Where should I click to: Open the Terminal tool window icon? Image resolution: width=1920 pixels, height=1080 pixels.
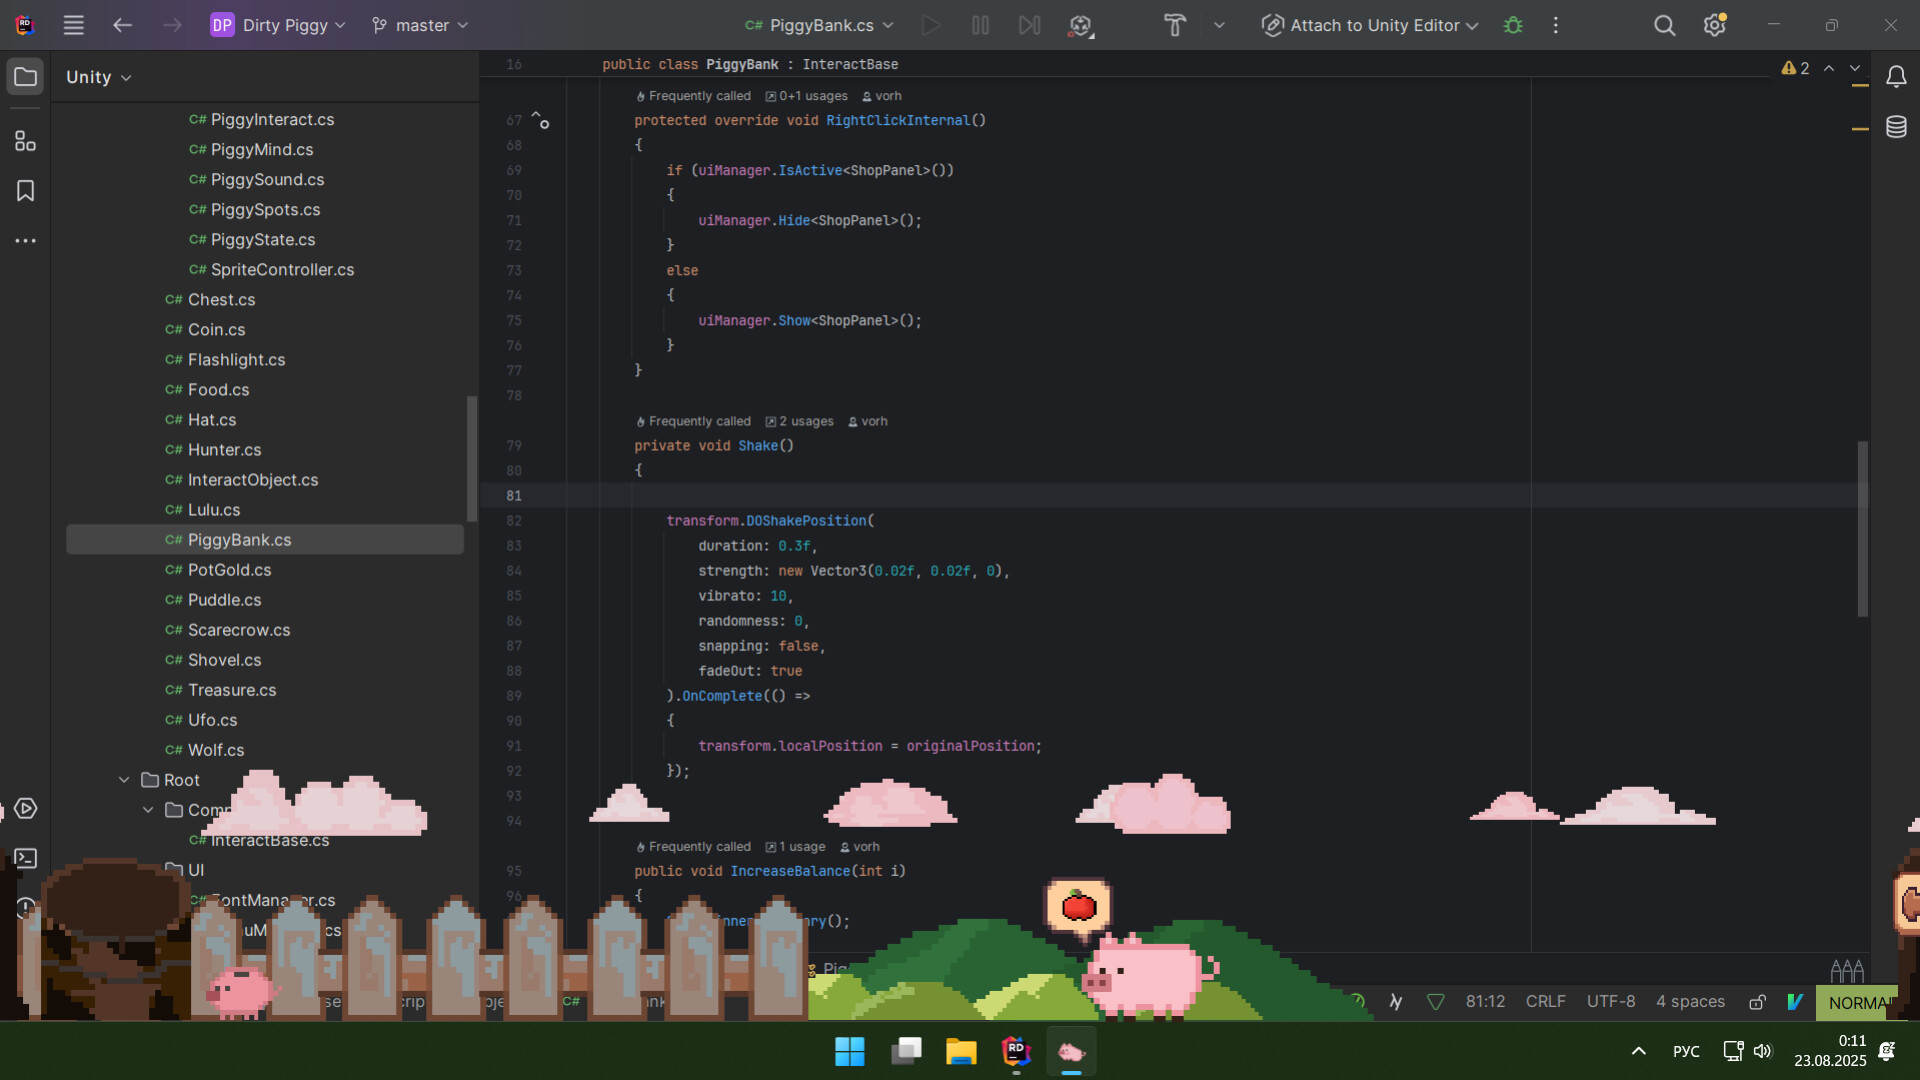[x=25, y=858]
